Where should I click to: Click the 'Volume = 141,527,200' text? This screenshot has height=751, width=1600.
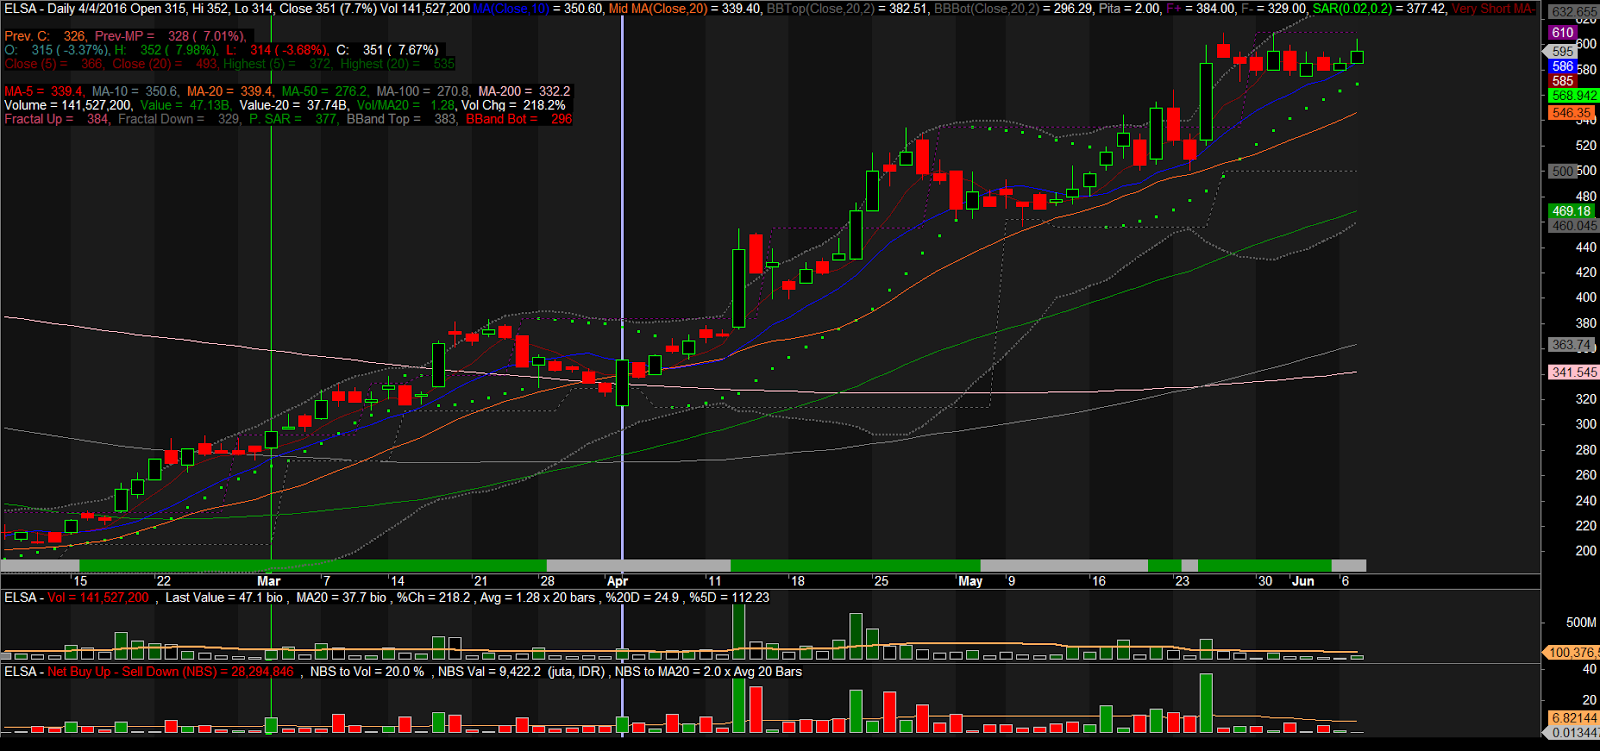68,105
